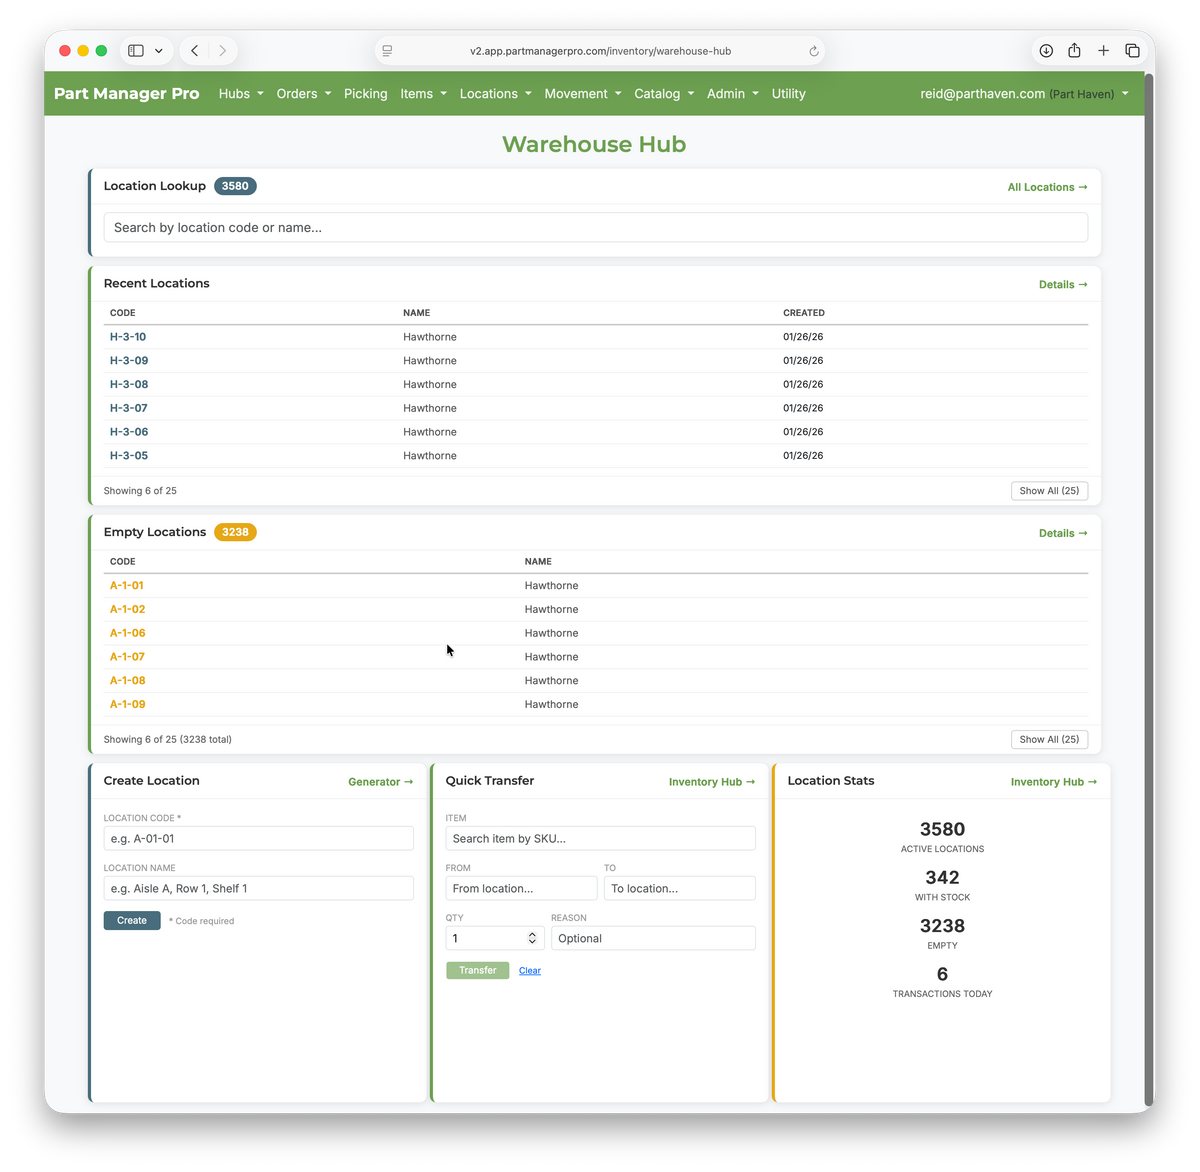1200x1172 pixels.
Task: Click the 3580 badge beside Location Lookup
Action: pyautogui.click(x=235, y=186)
